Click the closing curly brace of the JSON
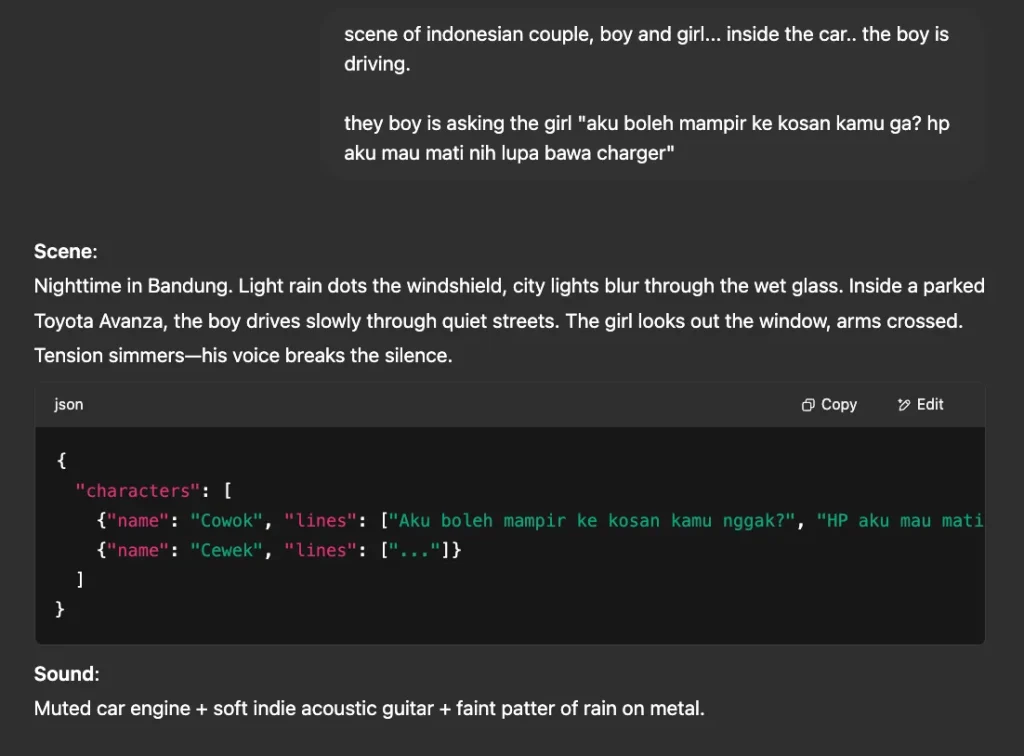Viewport: 1024px width, 756px height. pyautogui.click(x=61, y=609)
